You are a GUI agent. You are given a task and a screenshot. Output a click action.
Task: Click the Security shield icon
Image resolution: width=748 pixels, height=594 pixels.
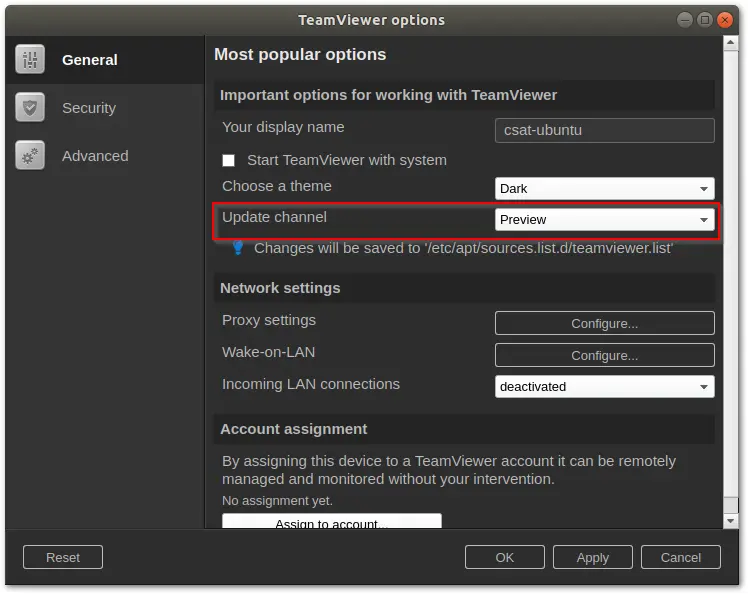30,107
